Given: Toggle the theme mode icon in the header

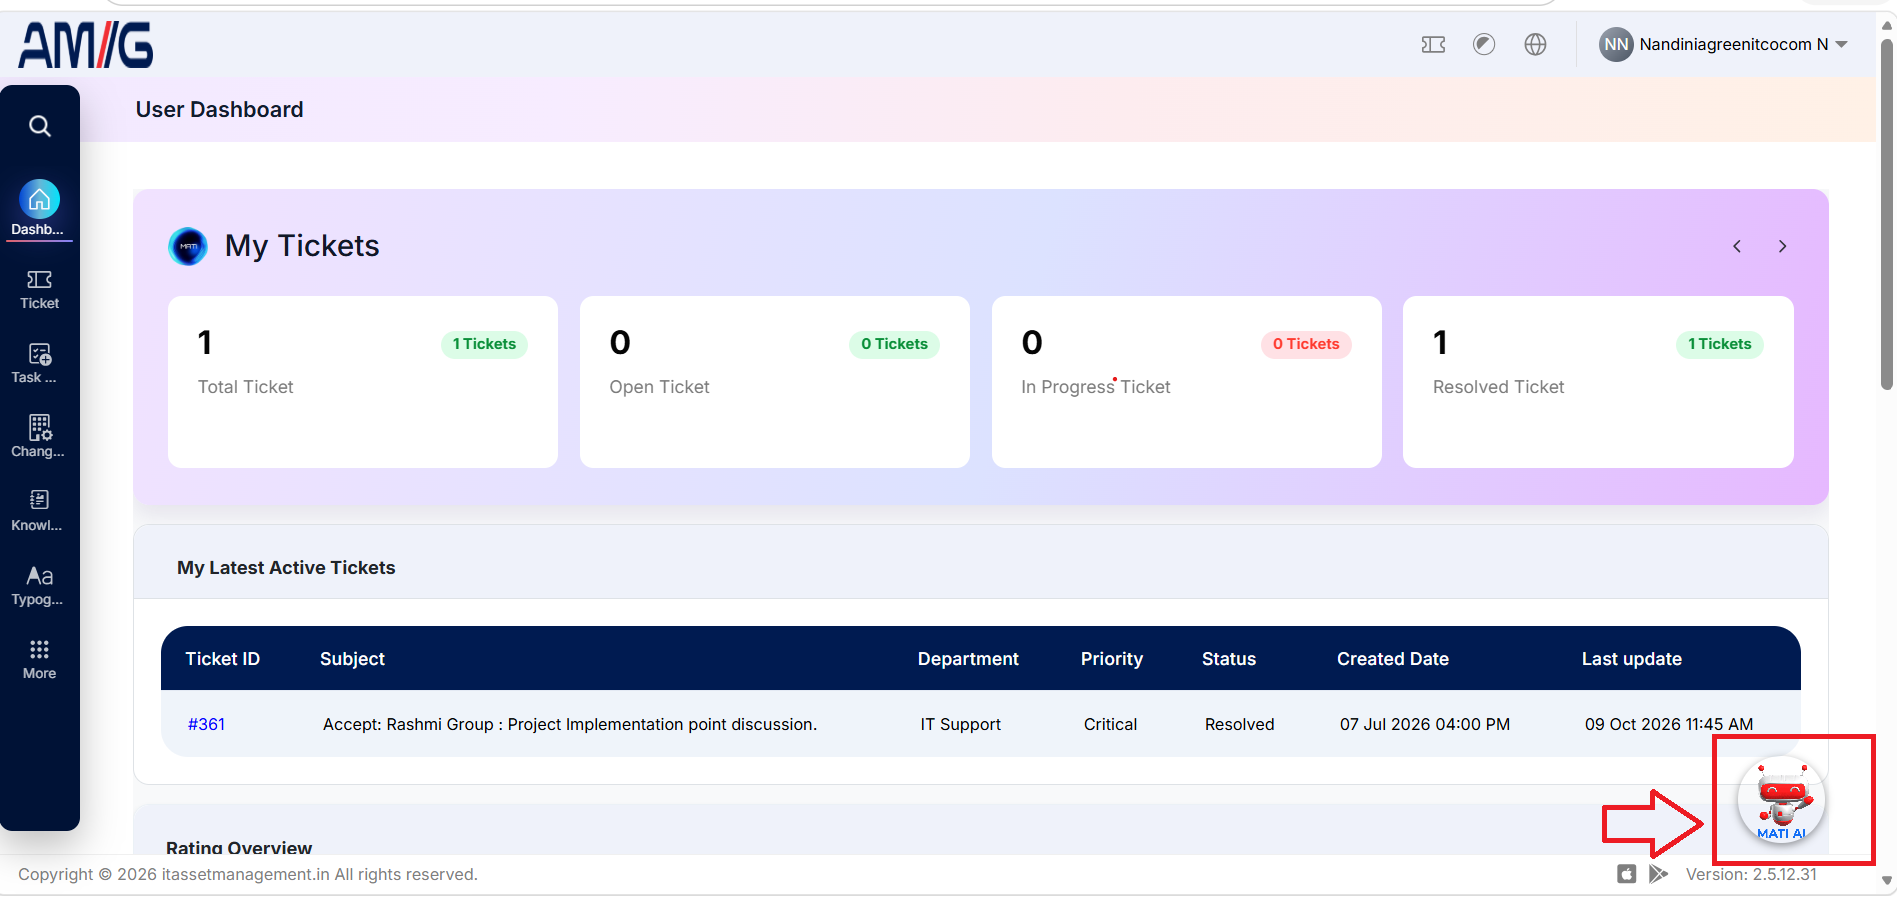Looking at the screenshot, I should (1484, 44).
